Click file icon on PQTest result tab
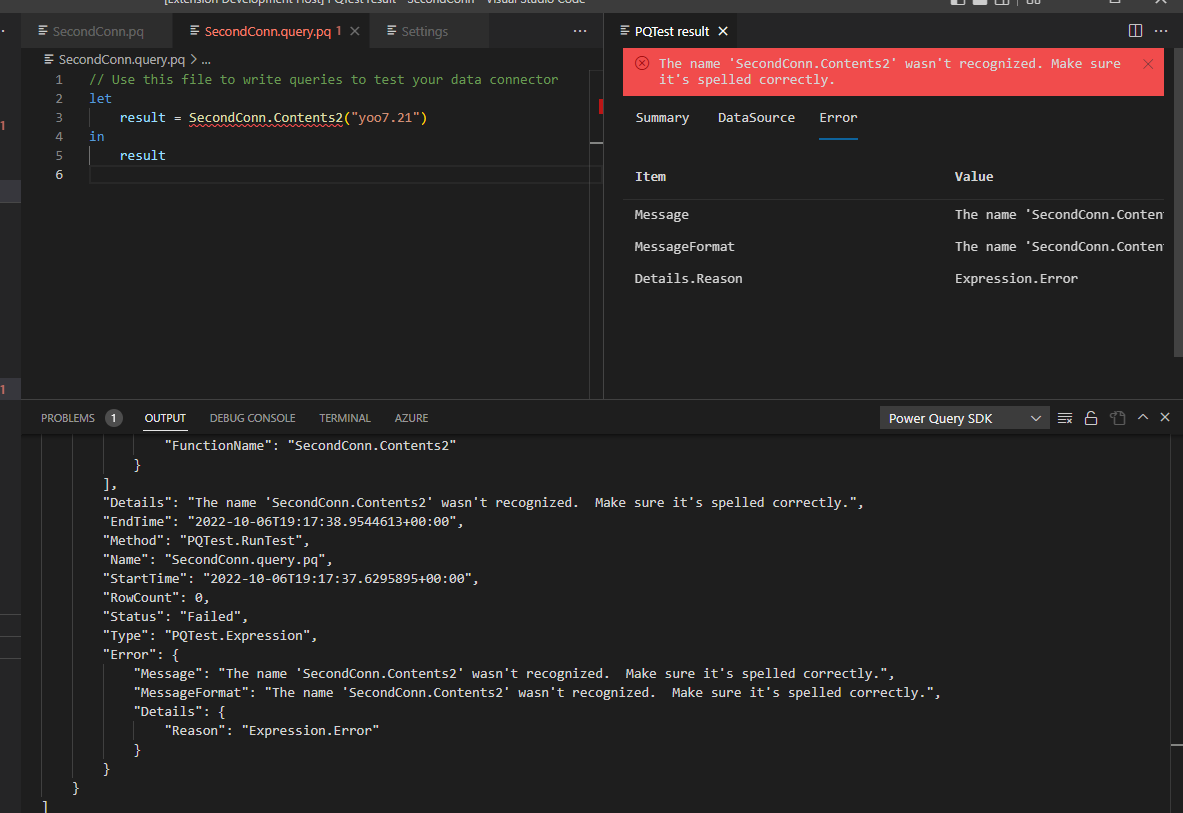The width and height of the screenshot is (1183, 813). (x=625, y=31)
